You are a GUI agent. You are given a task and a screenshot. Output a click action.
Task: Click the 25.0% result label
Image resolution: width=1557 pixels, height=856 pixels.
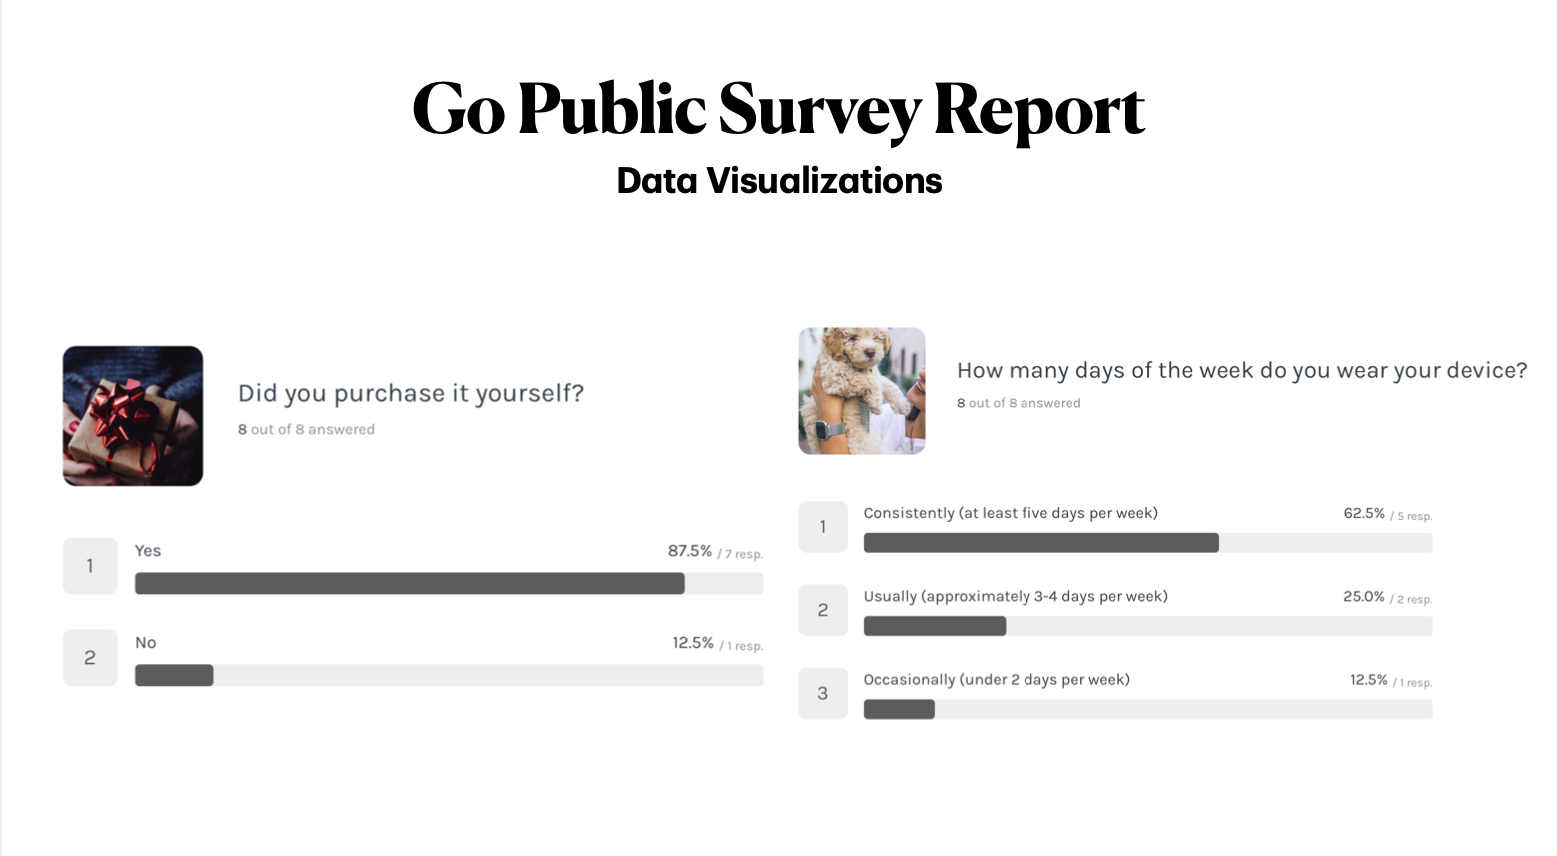(1364, 596)
